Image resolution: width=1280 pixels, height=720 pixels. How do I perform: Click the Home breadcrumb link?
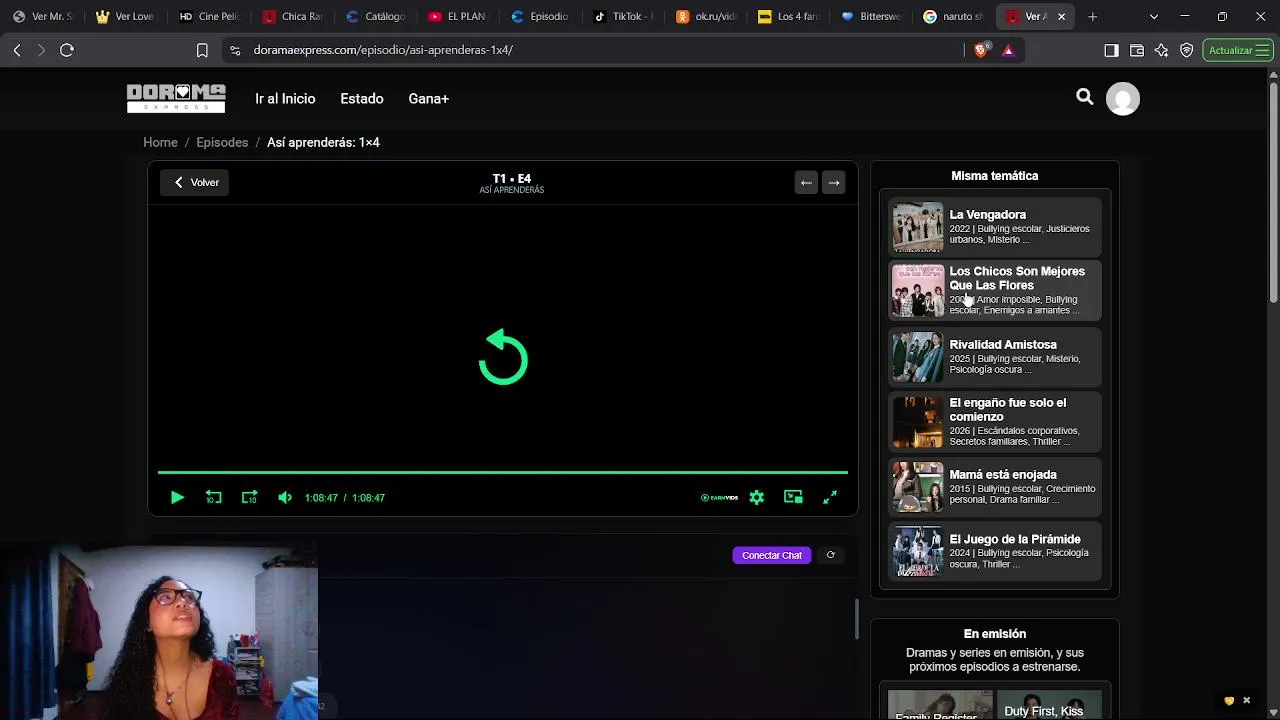160,142
